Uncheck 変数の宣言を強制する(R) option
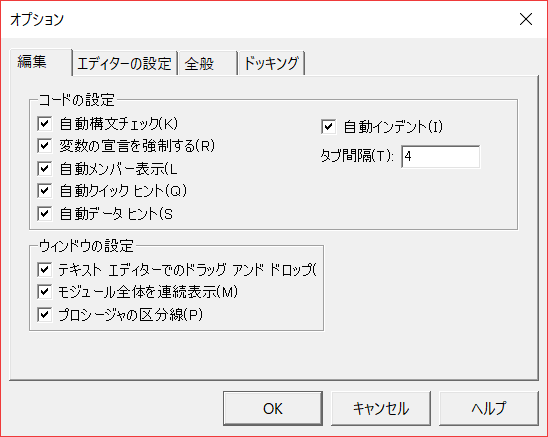Image resolution: width=548 pixels, height=437 pixels. (x=44, y=146)
